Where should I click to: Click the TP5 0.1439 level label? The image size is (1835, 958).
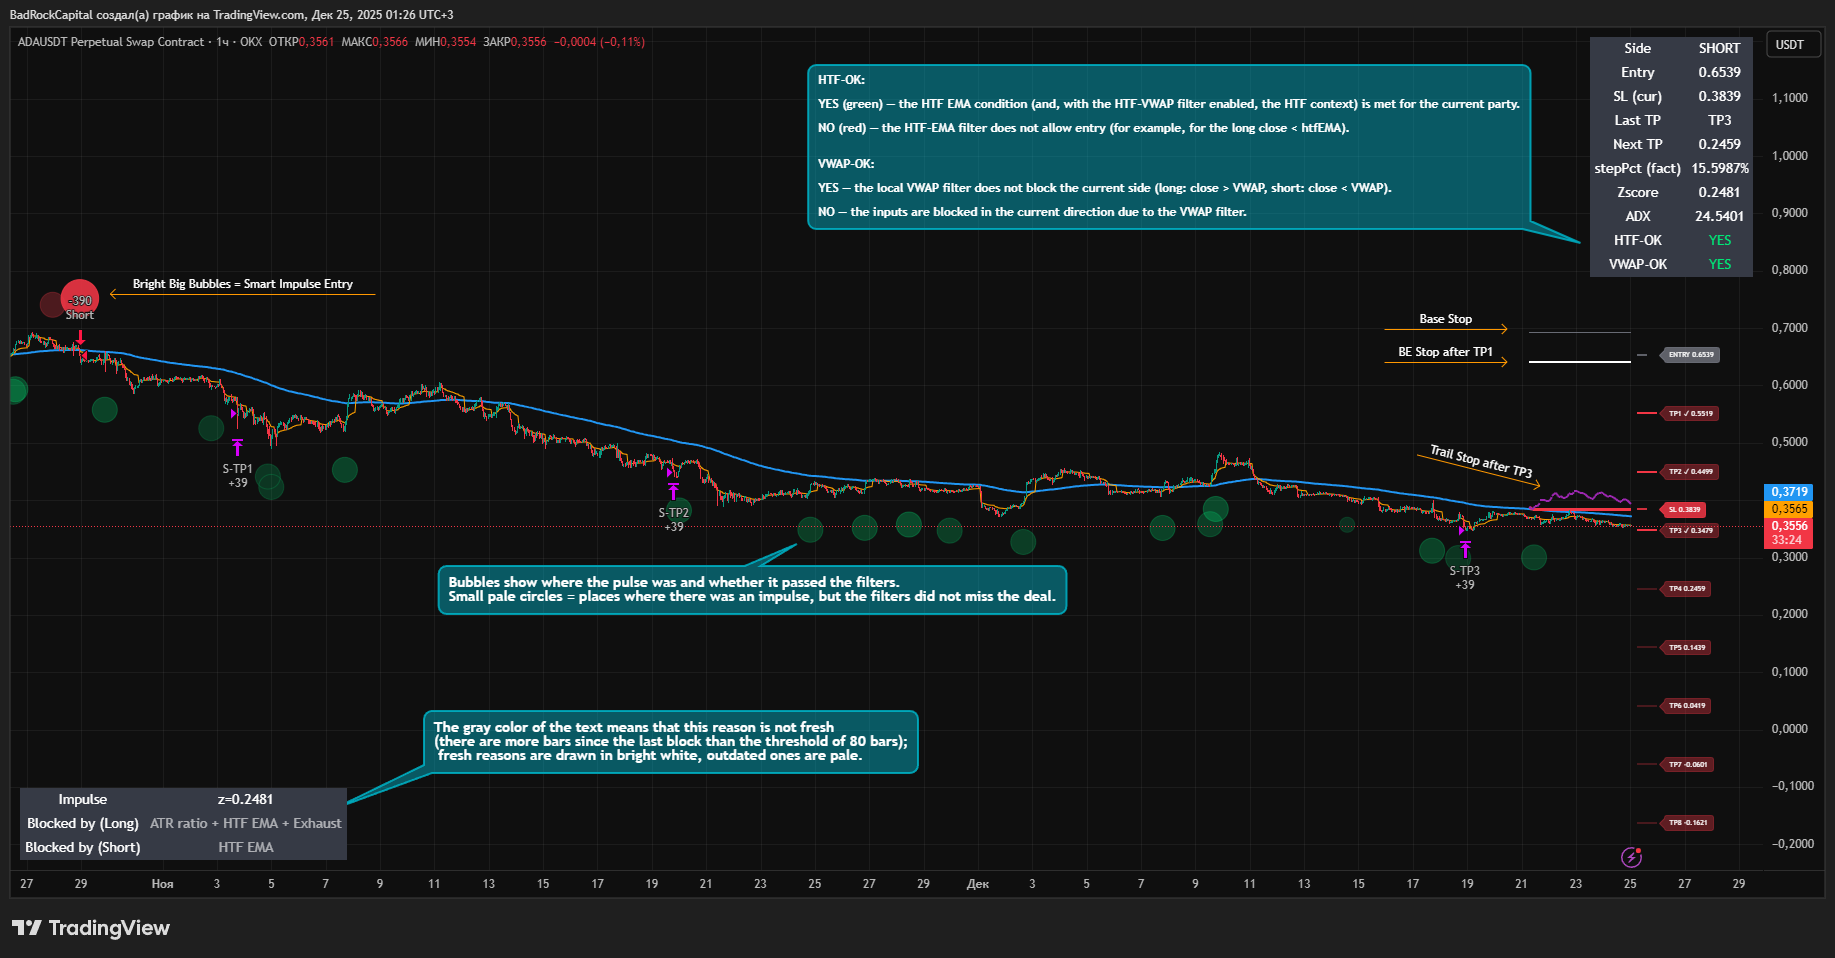point(1686,648)
